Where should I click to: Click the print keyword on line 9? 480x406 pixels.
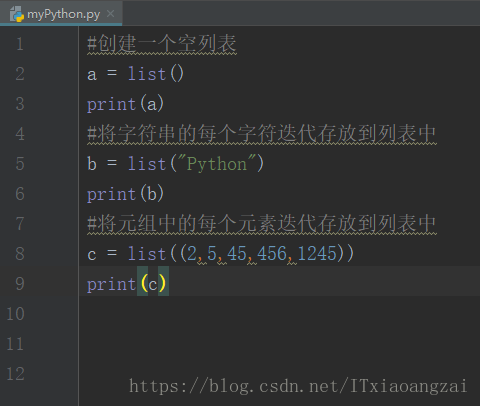click(x=111, y=284)
